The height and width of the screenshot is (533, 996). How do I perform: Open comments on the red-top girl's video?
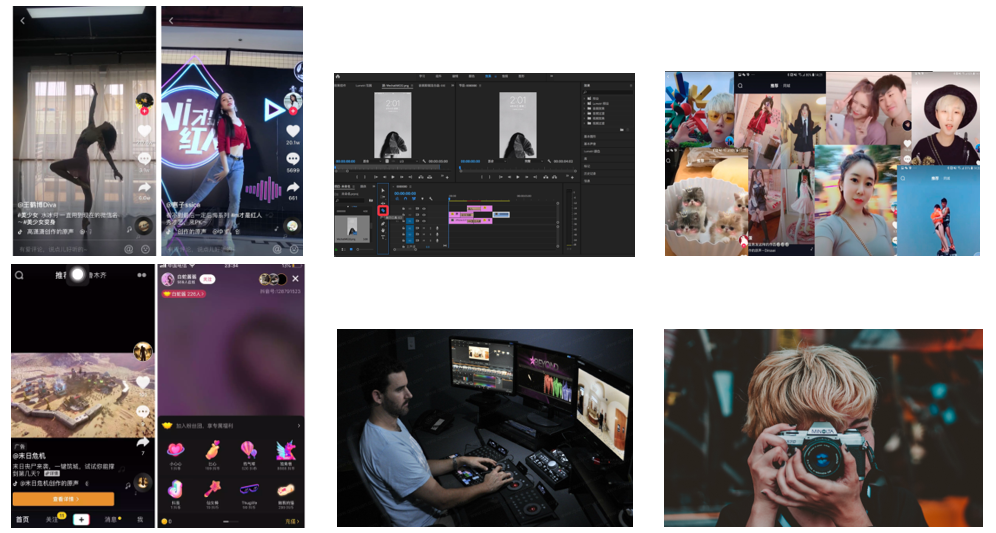point(293,158)
